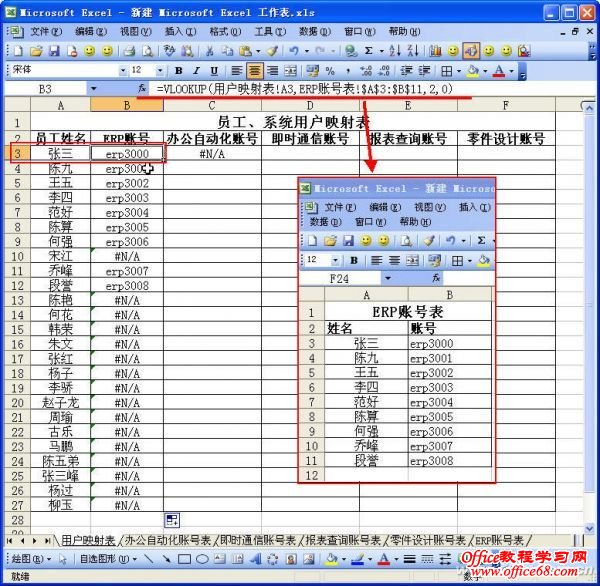Decrease the cell indent
This screenshot has height=586, width=600.
point(406,71)
